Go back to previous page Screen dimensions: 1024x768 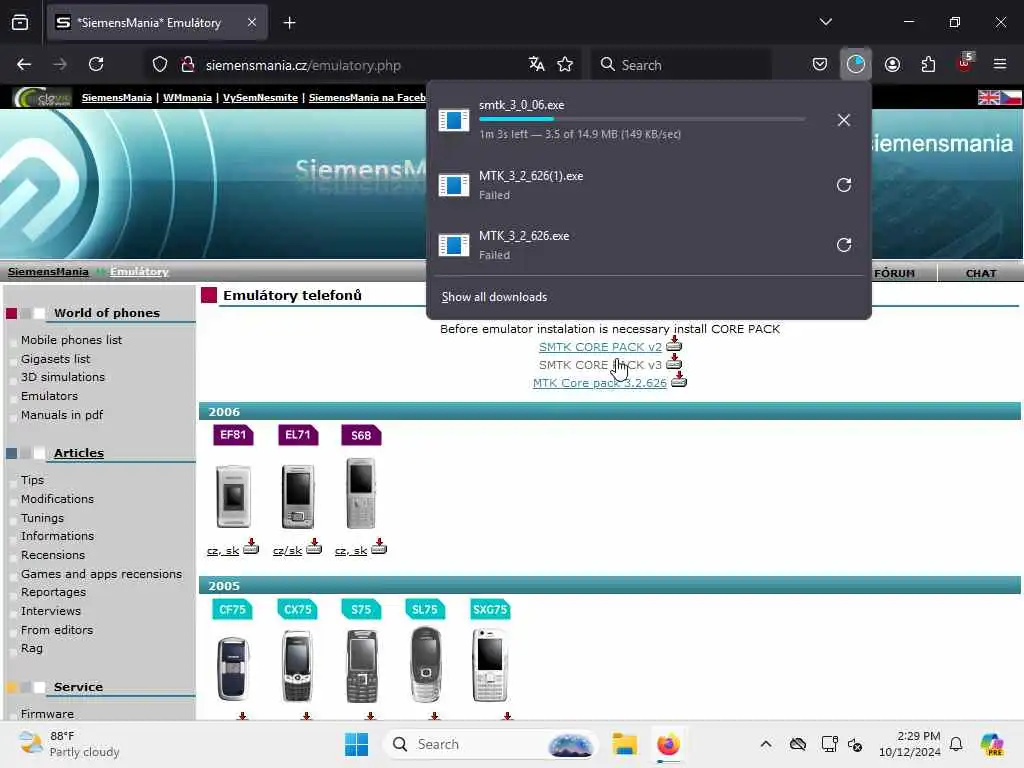click(x=24, y=64)
